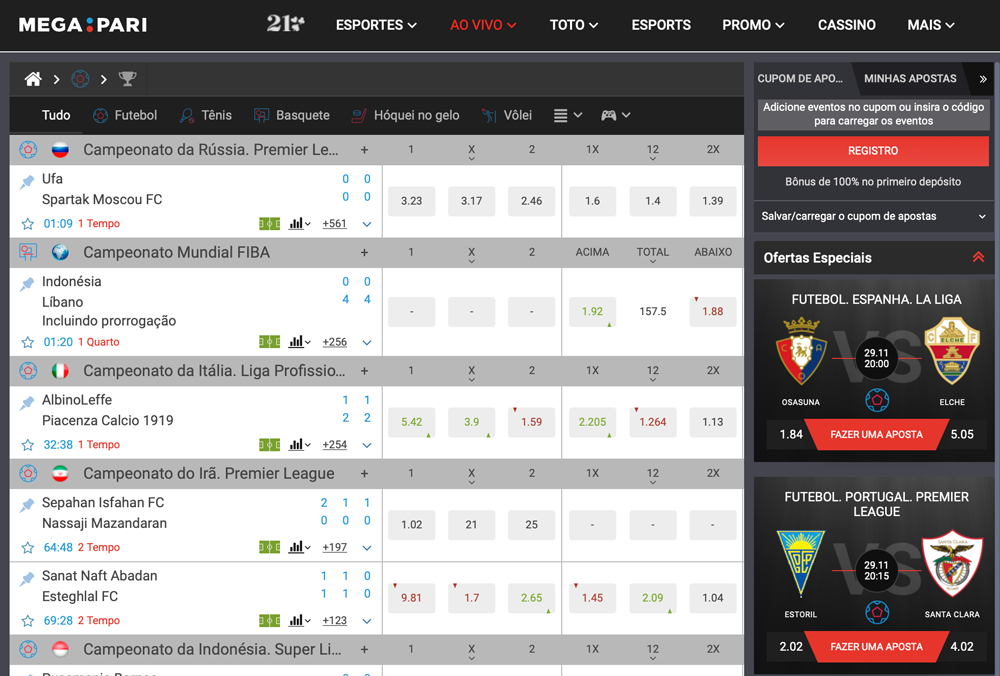Click the 21+ age restriction icon
The height and width of the screenshot is (676, 1000).
coord(285,24)
